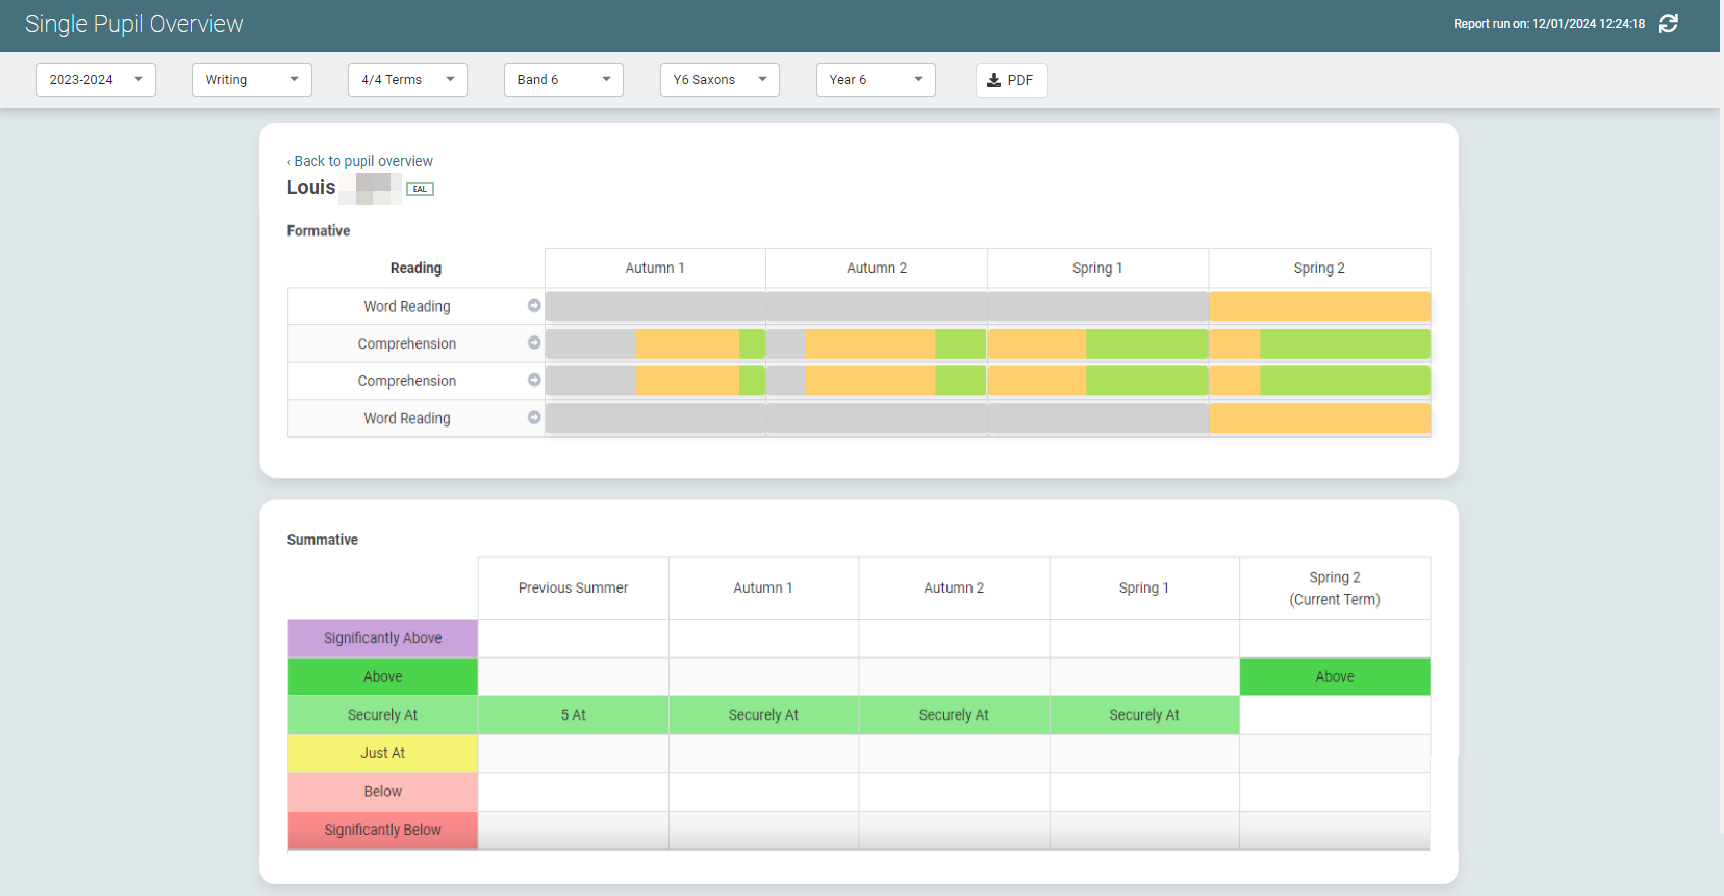This screenshot has width=1724, height=896.
Task: Expand the Band 6 dropdown
Action: [x=564, y=80]
